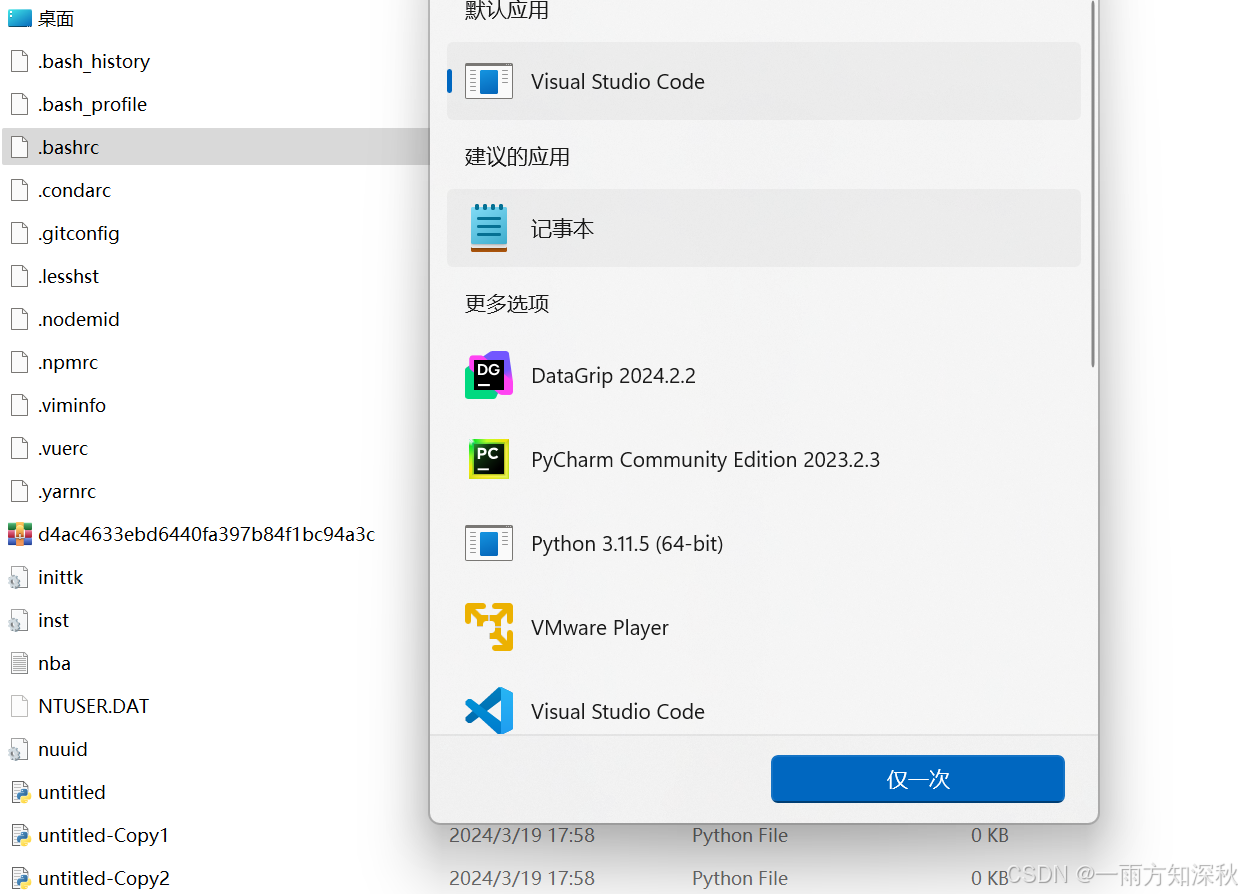Viewport: 1242px width, 894px height.
Task: Click Python file icon beside untitled-Copy1
Action: (x=20, y=835)
